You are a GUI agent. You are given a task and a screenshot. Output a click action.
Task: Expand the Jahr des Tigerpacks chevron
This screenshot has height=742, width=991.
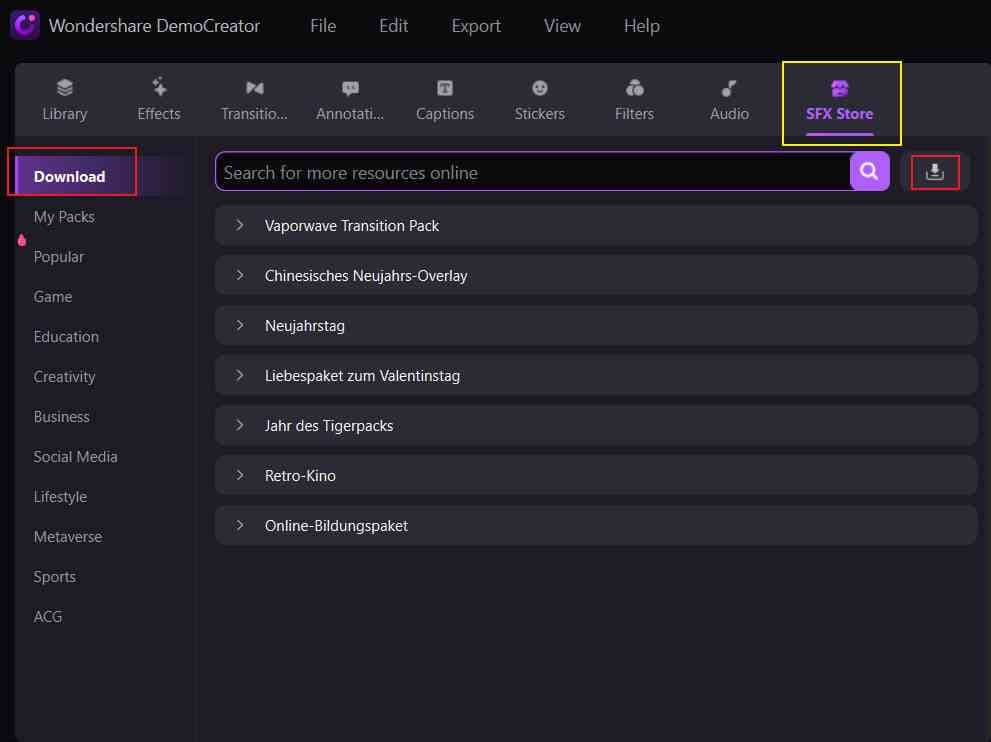240,425
